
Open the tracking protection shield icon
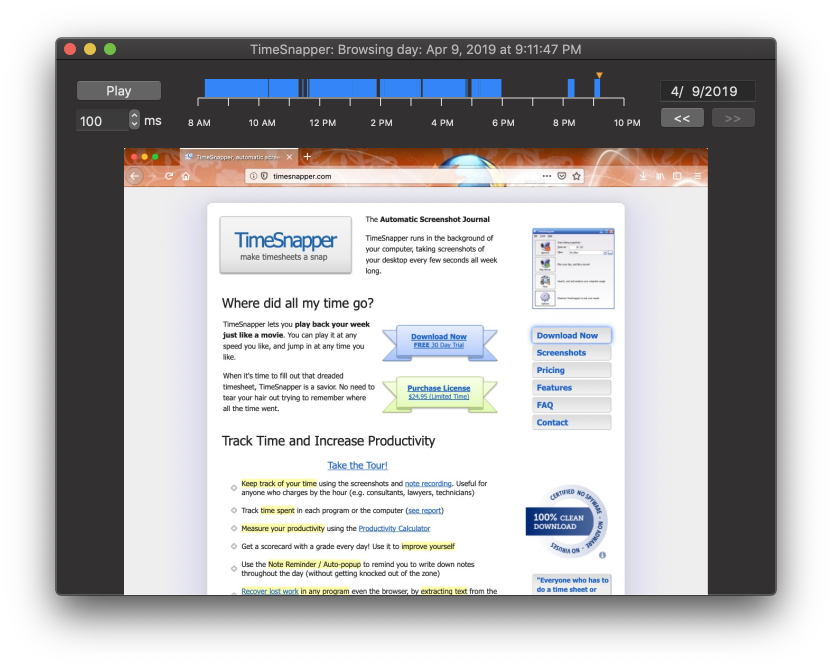265,175
